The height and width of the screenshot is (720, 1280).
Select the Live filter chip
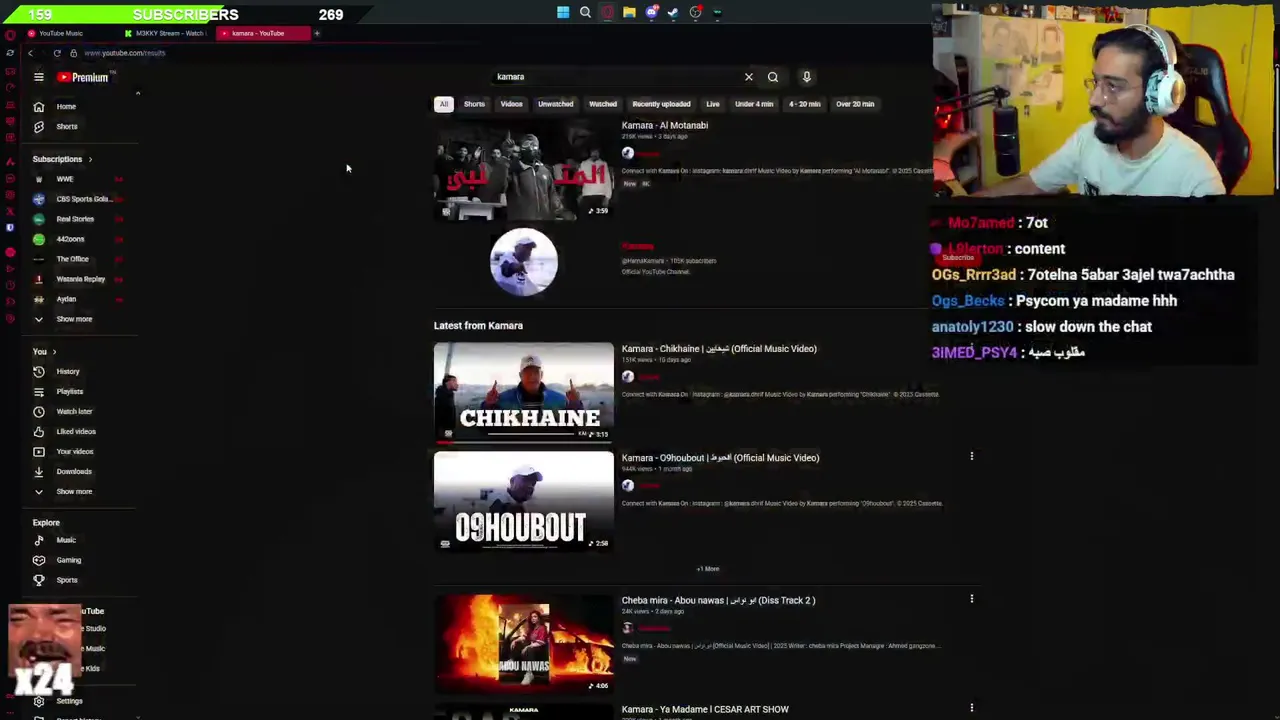[x=713, y=104]
